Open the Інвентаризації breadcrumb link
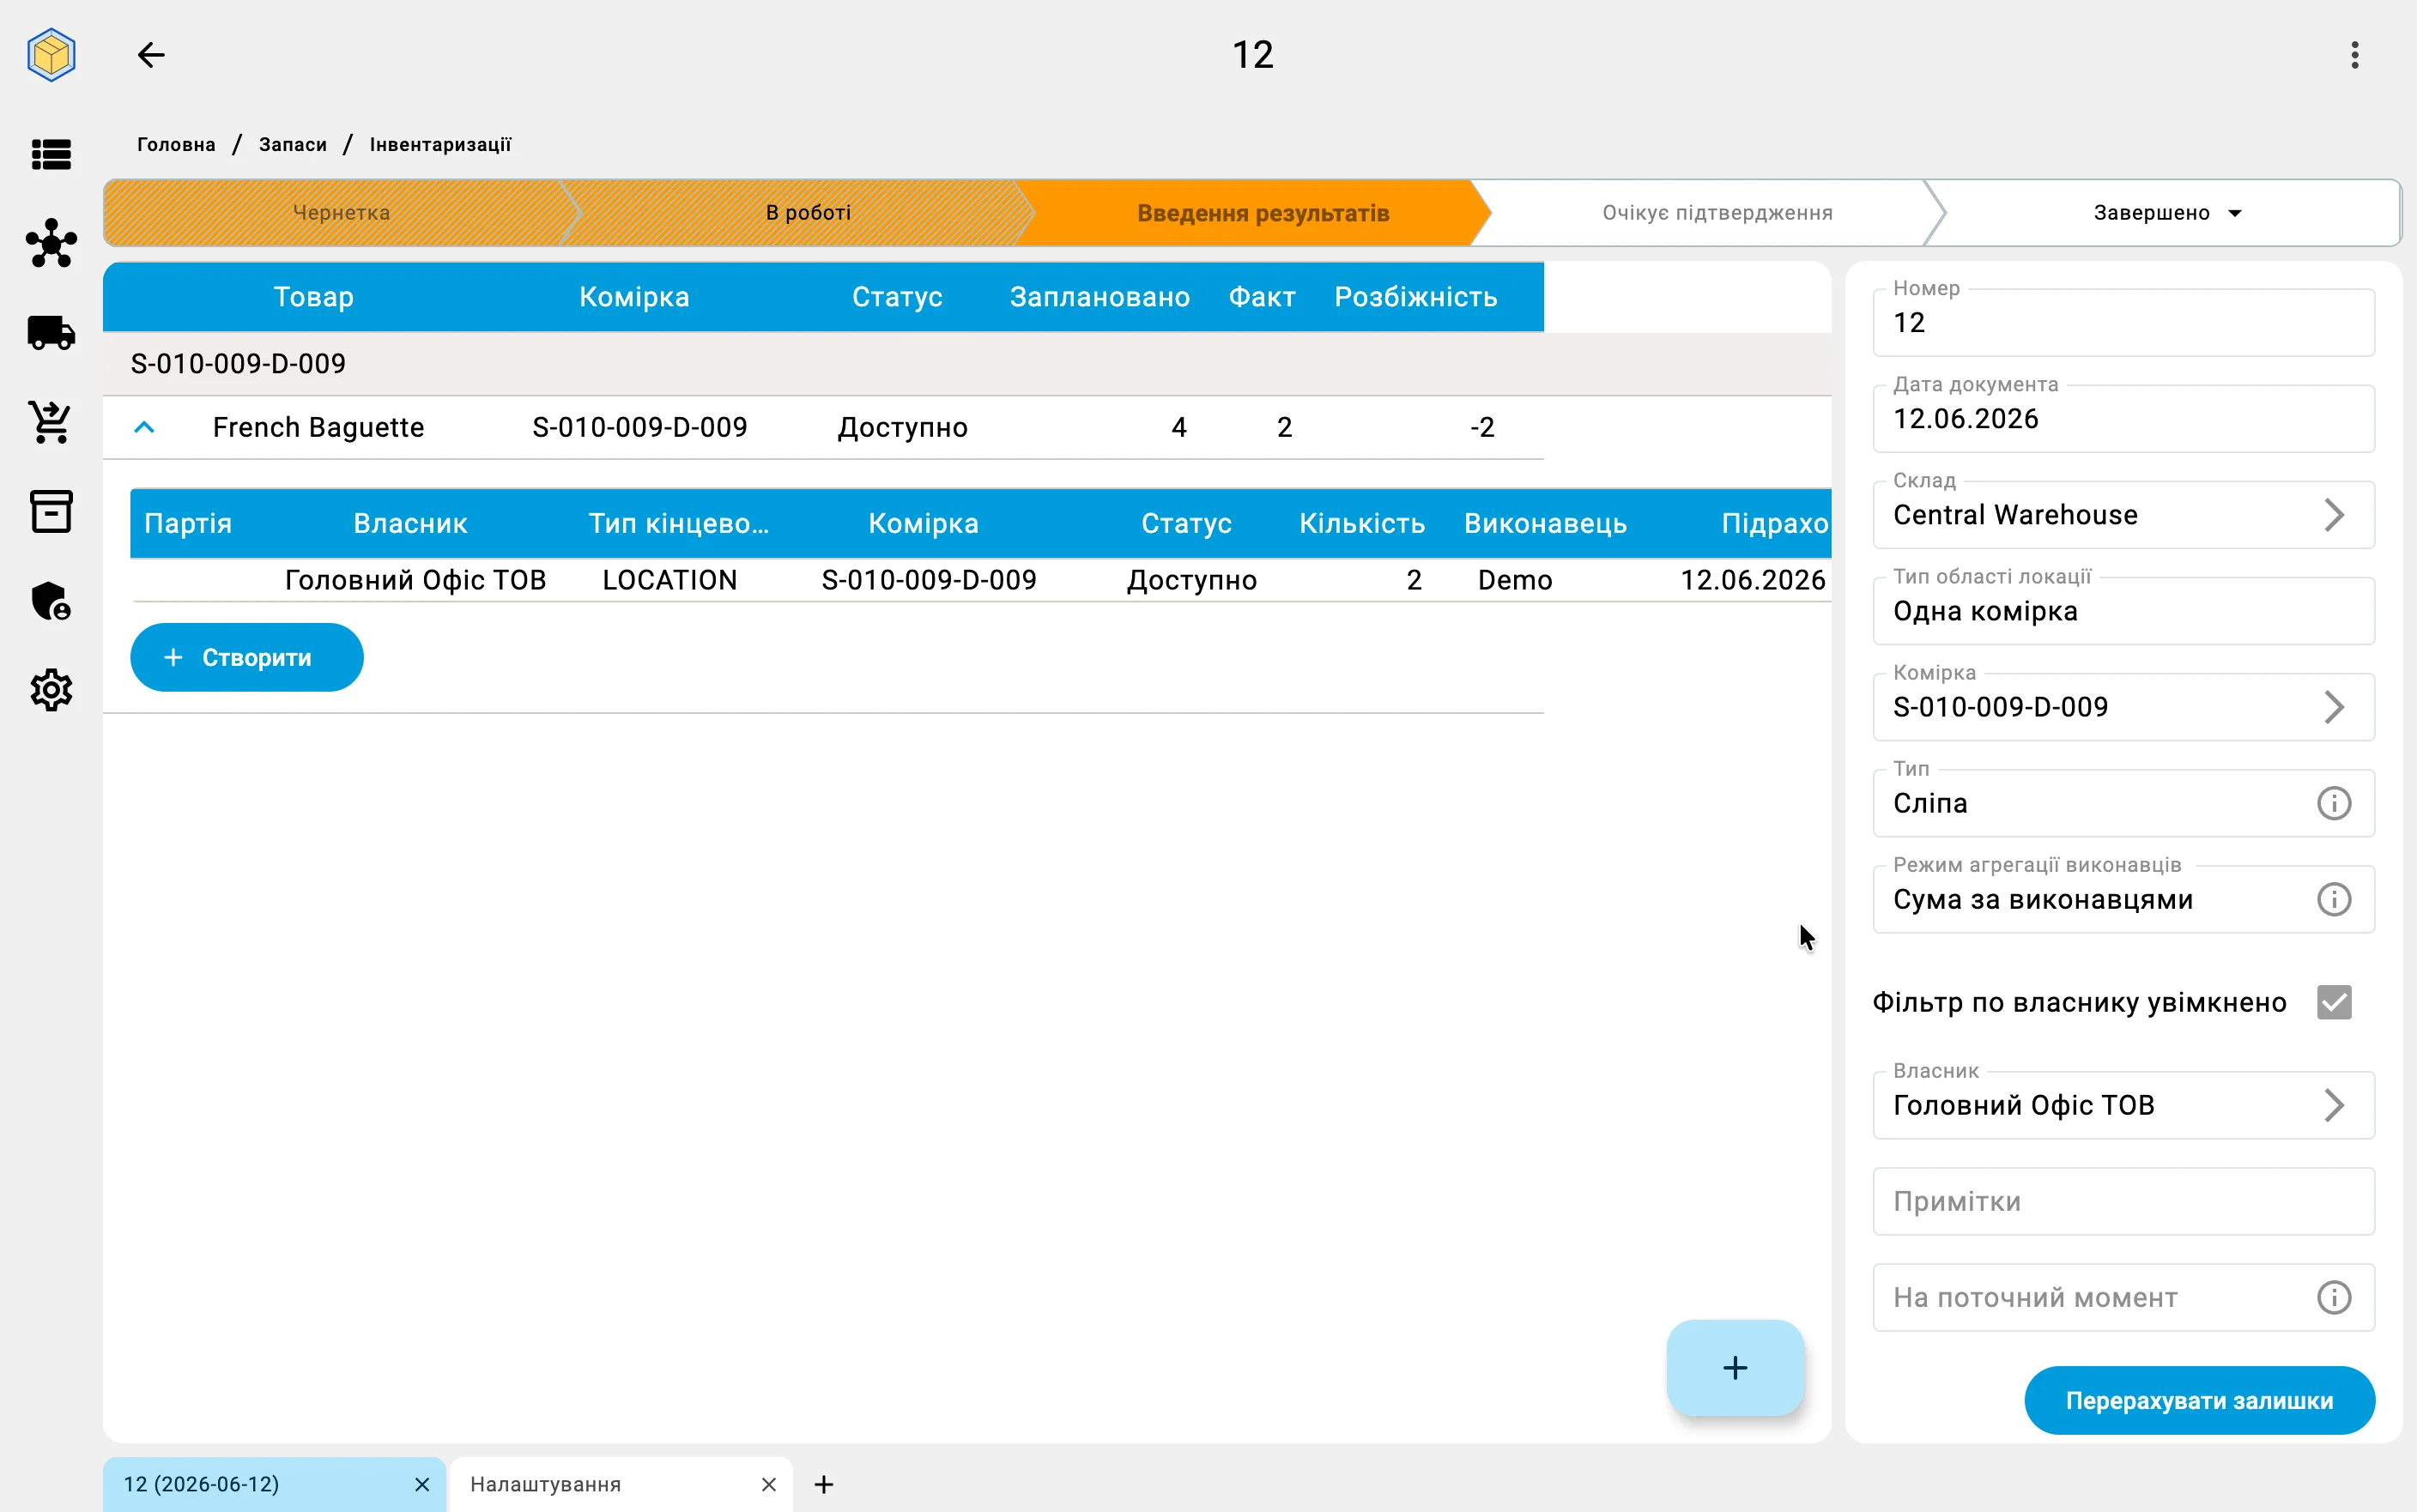The width and height of the screenshot is (2417, 1512). click(x=440, y=144)
